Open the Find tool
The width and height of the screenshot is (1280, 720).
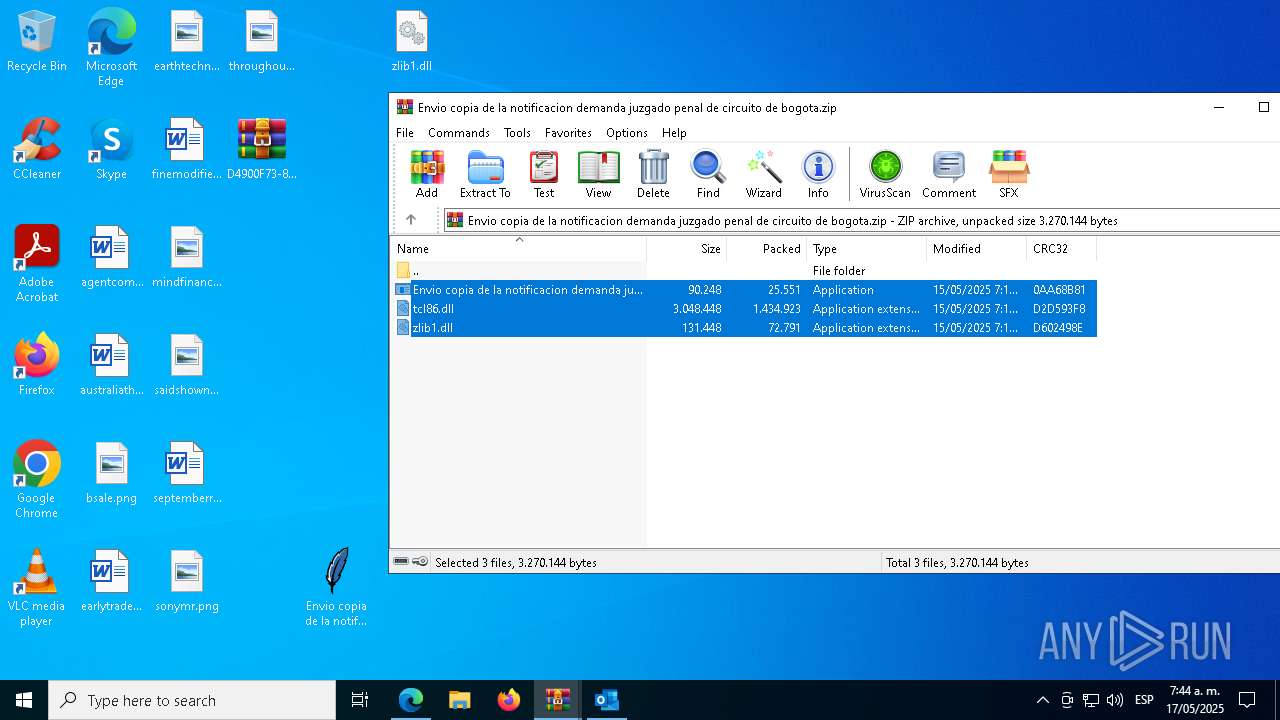[x=708, y=175]
